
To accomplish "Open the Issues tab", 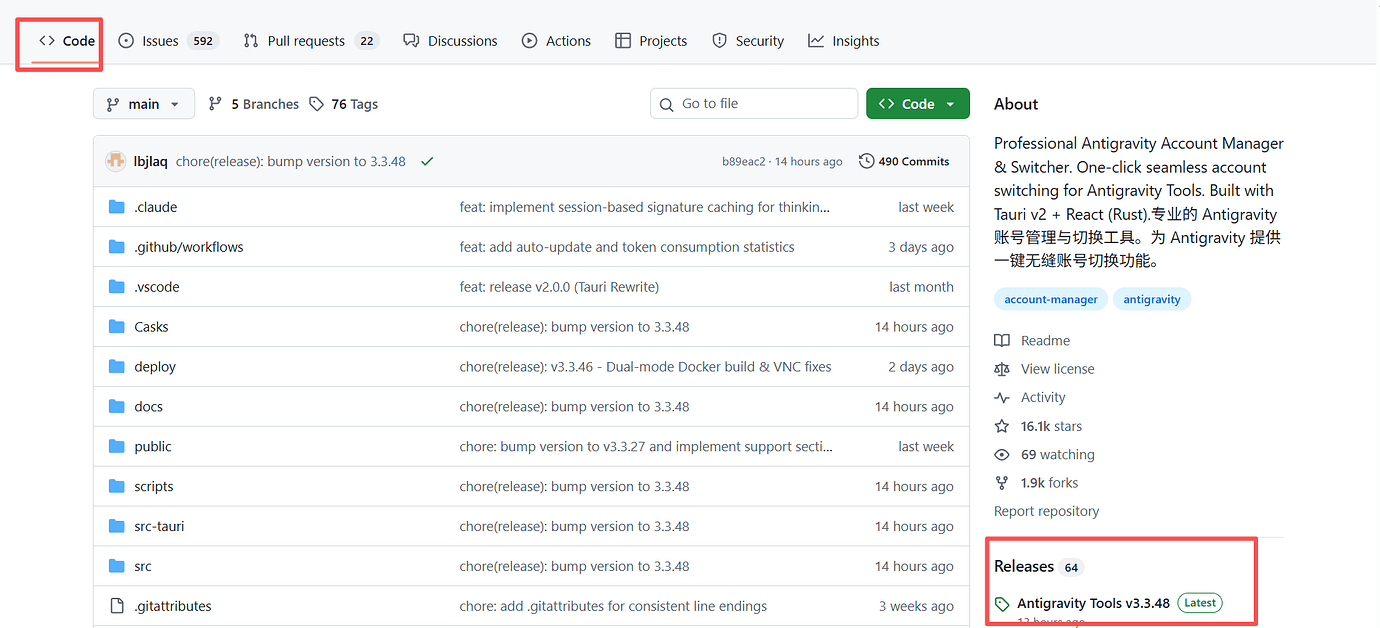I will tap(167, 41).
